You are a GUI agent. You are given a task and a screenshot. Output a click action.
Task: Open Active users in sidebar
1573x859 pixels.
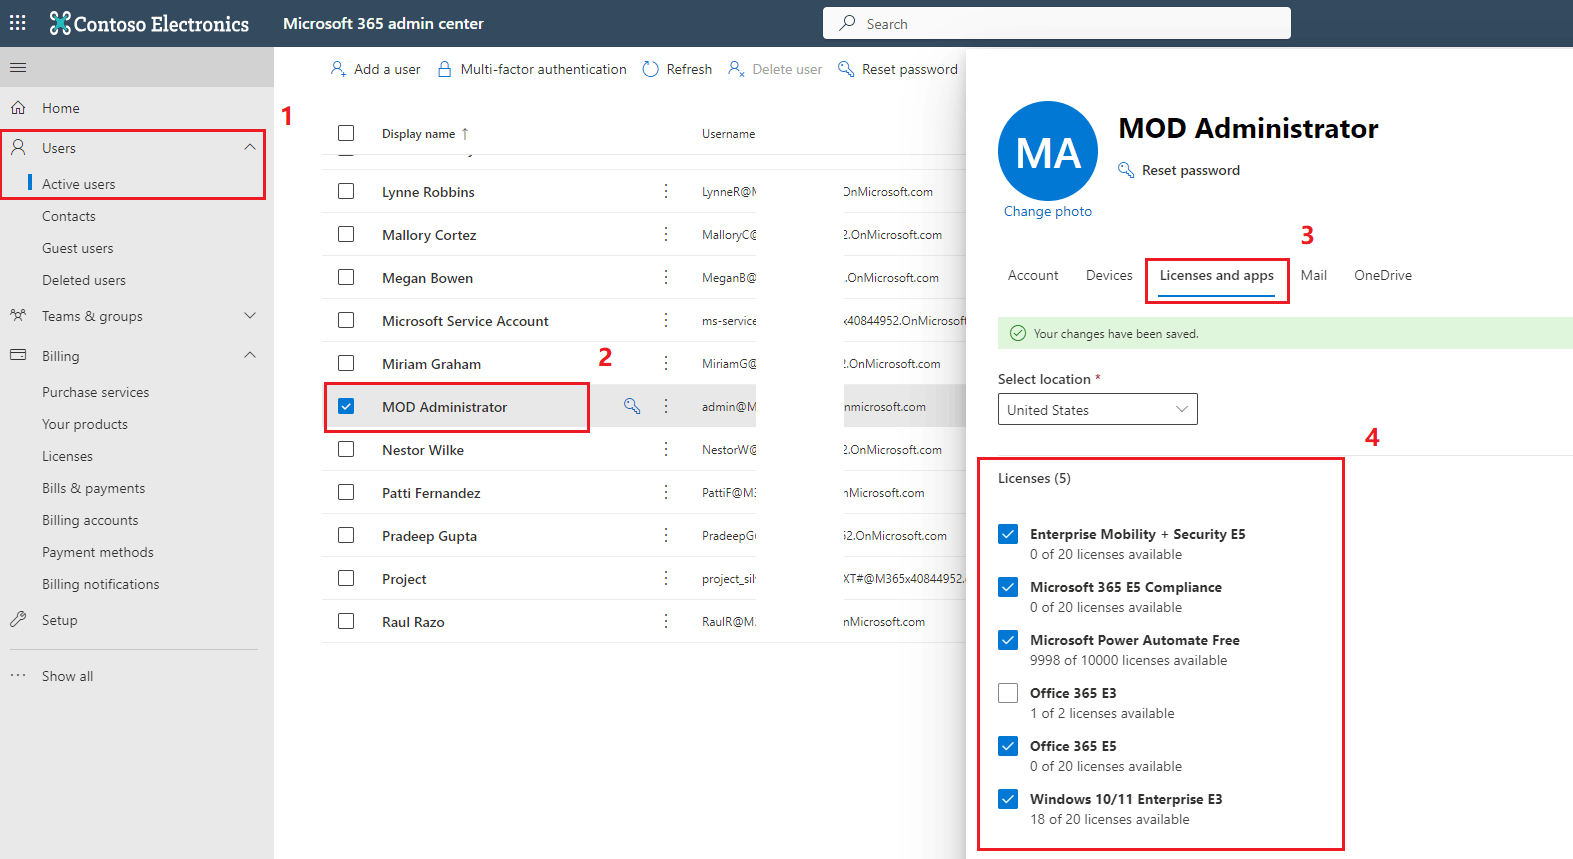(78, 184)
